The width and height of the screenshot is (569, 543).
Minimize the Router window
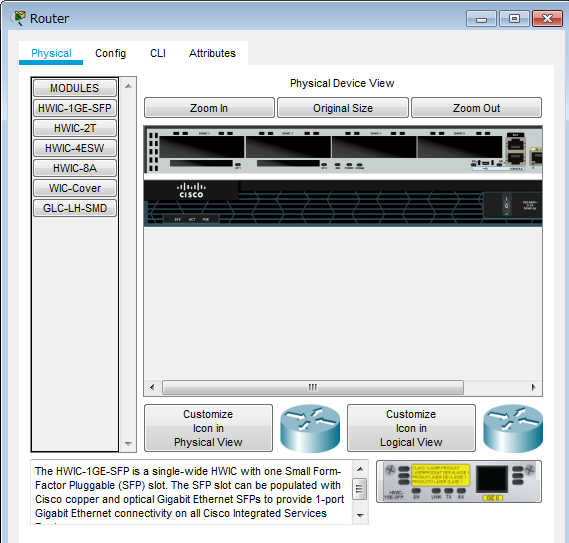481,19
